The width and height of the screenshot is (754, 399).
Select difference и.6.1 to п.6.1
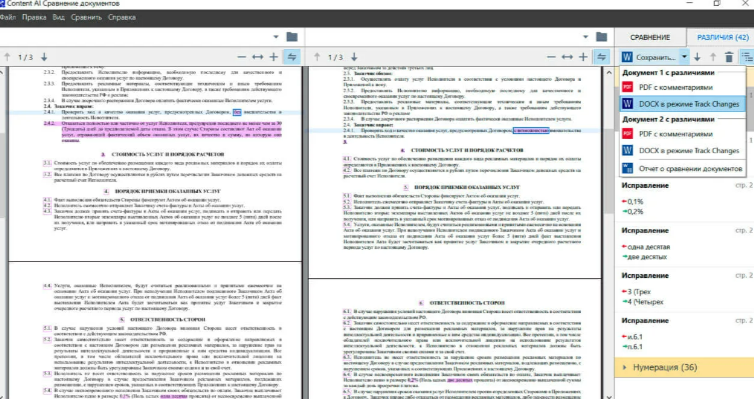pos(684,334)
